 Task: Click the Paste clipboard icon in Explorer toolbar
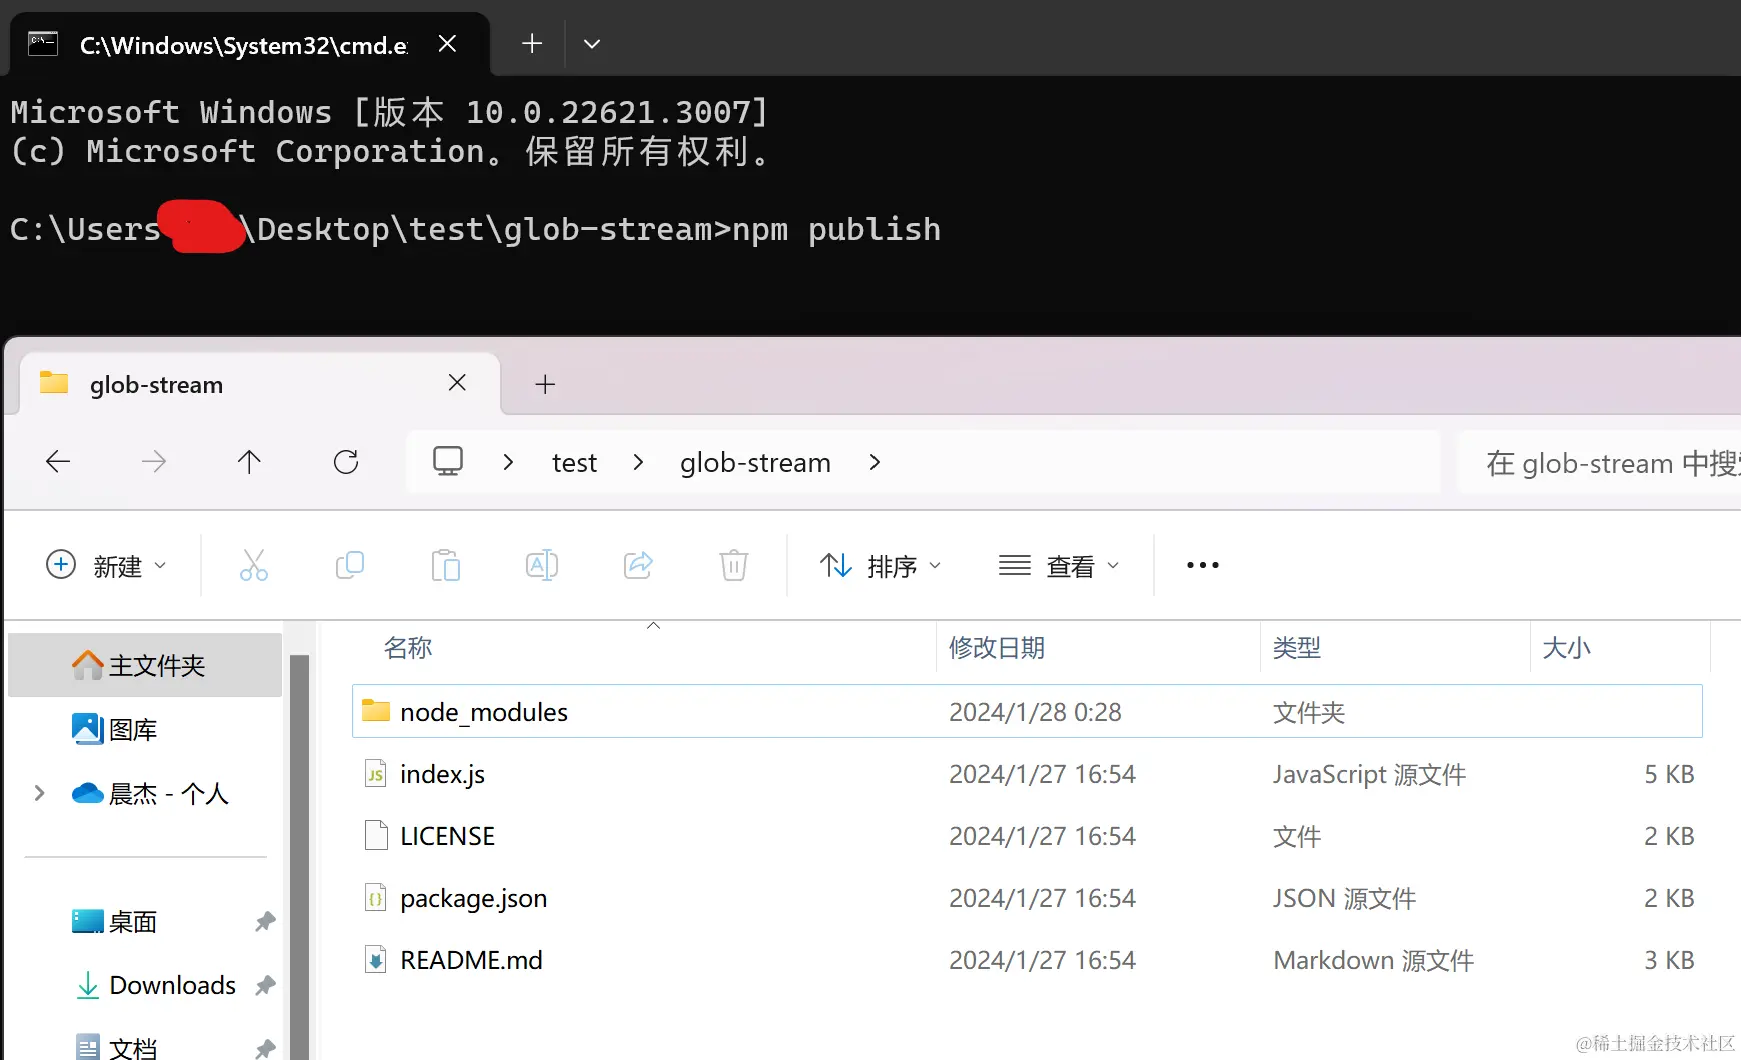click(446, 565)
